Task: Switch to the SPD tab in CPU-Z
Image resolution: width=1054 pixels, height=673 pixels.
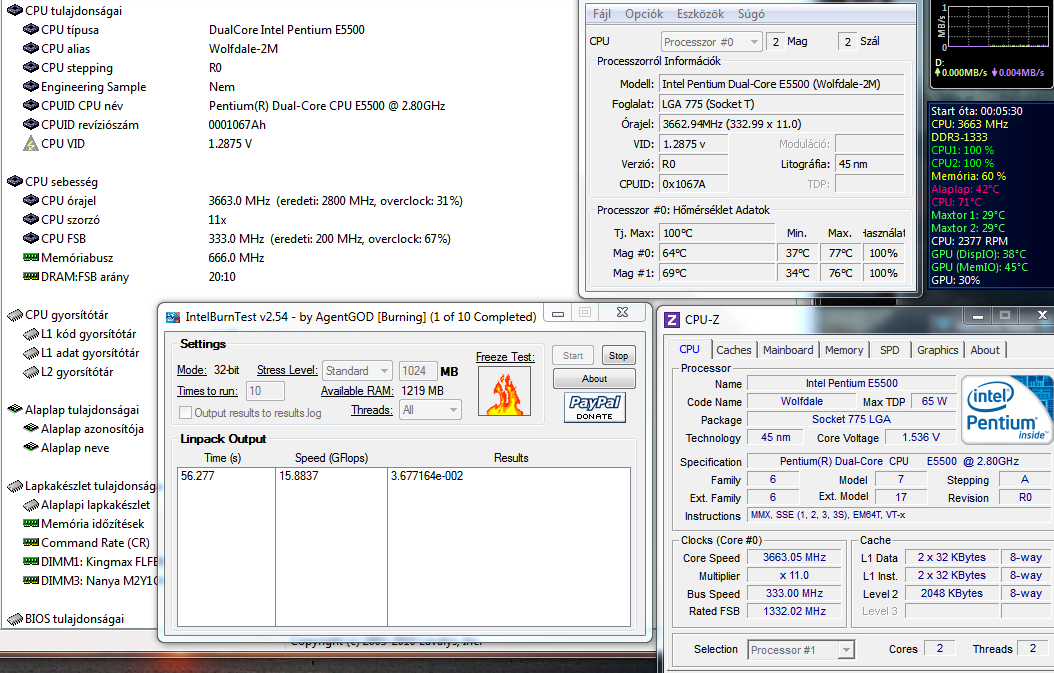Action: coord(889,350)
